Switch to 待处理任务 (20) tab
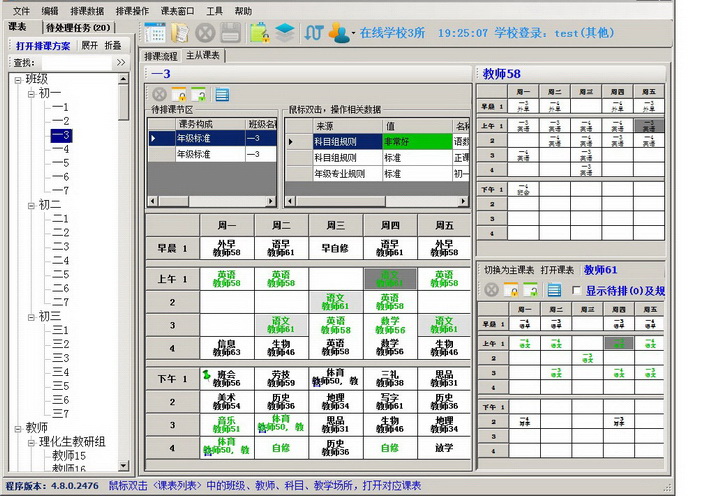The height and width of the screenshot is (496, 720). [78, 27]
